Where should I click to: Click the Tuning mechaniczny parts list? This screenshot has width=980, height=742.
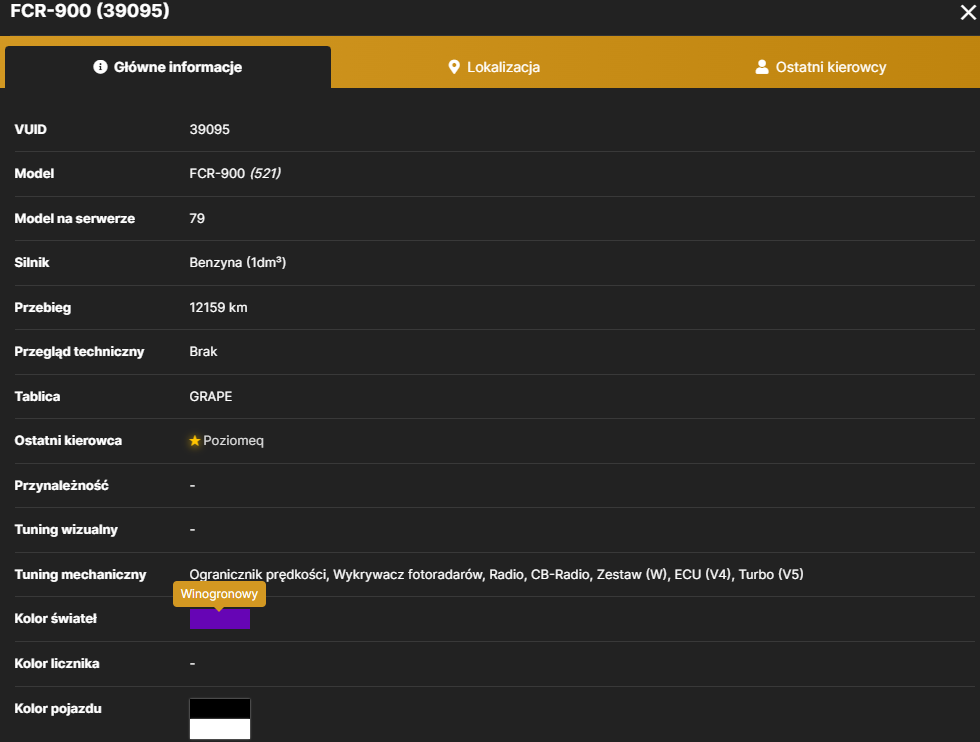pyautogui.click(x=496, y=574)
